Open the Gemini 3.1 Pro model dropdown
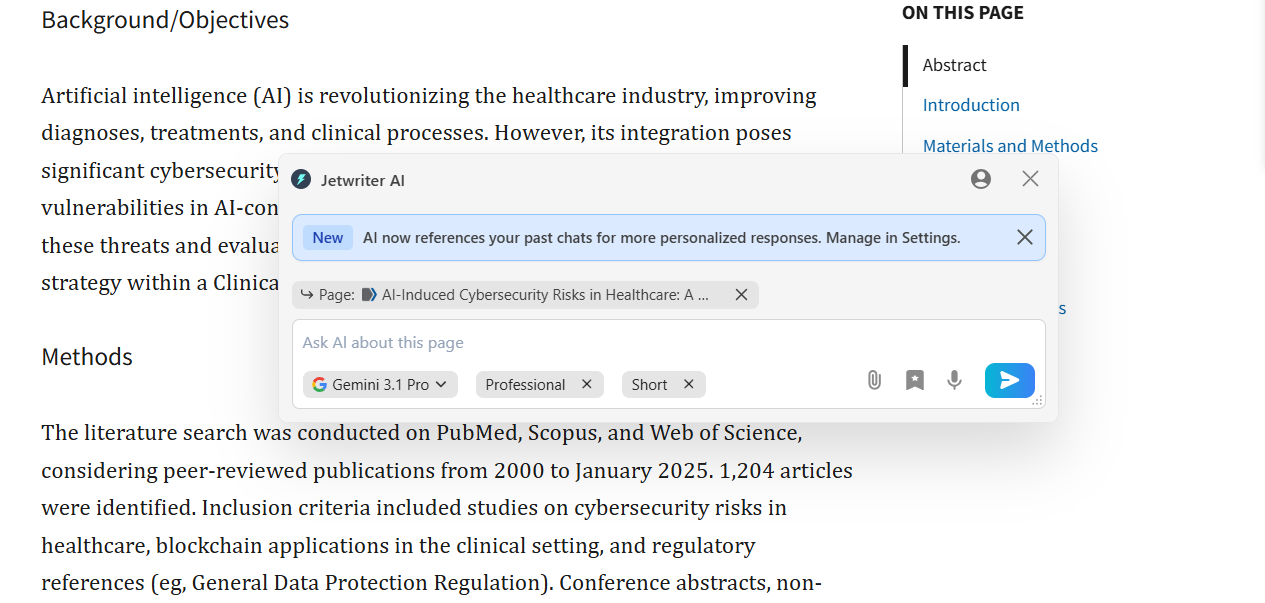The height and width of the screenshot is (603, 1265). tap(380, 385)
